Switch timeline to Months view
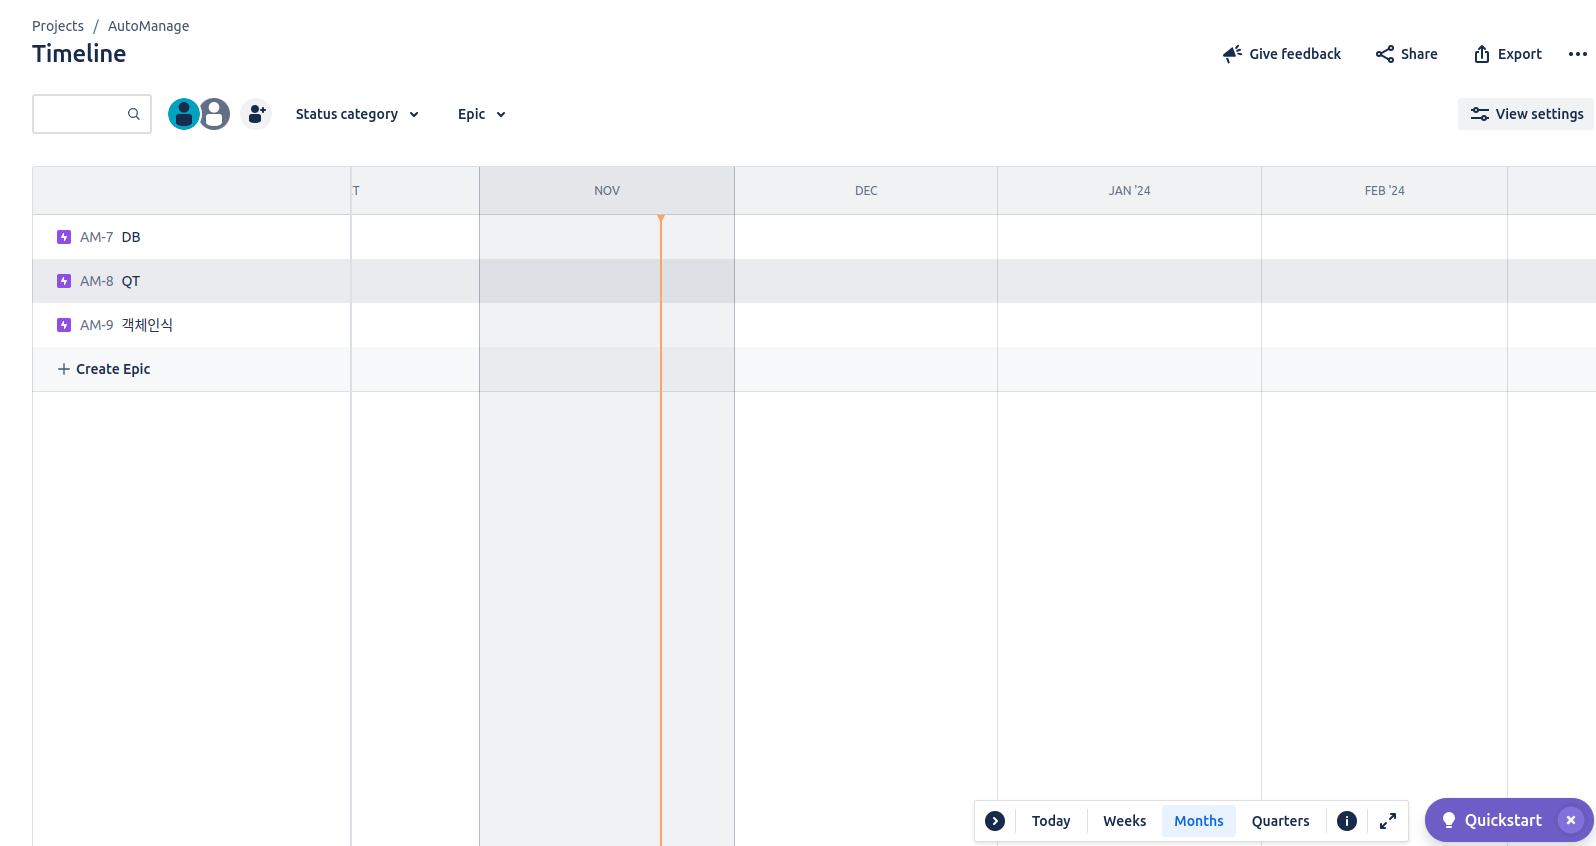Viewport: 1596px width, 846px height. (1199, 821)
